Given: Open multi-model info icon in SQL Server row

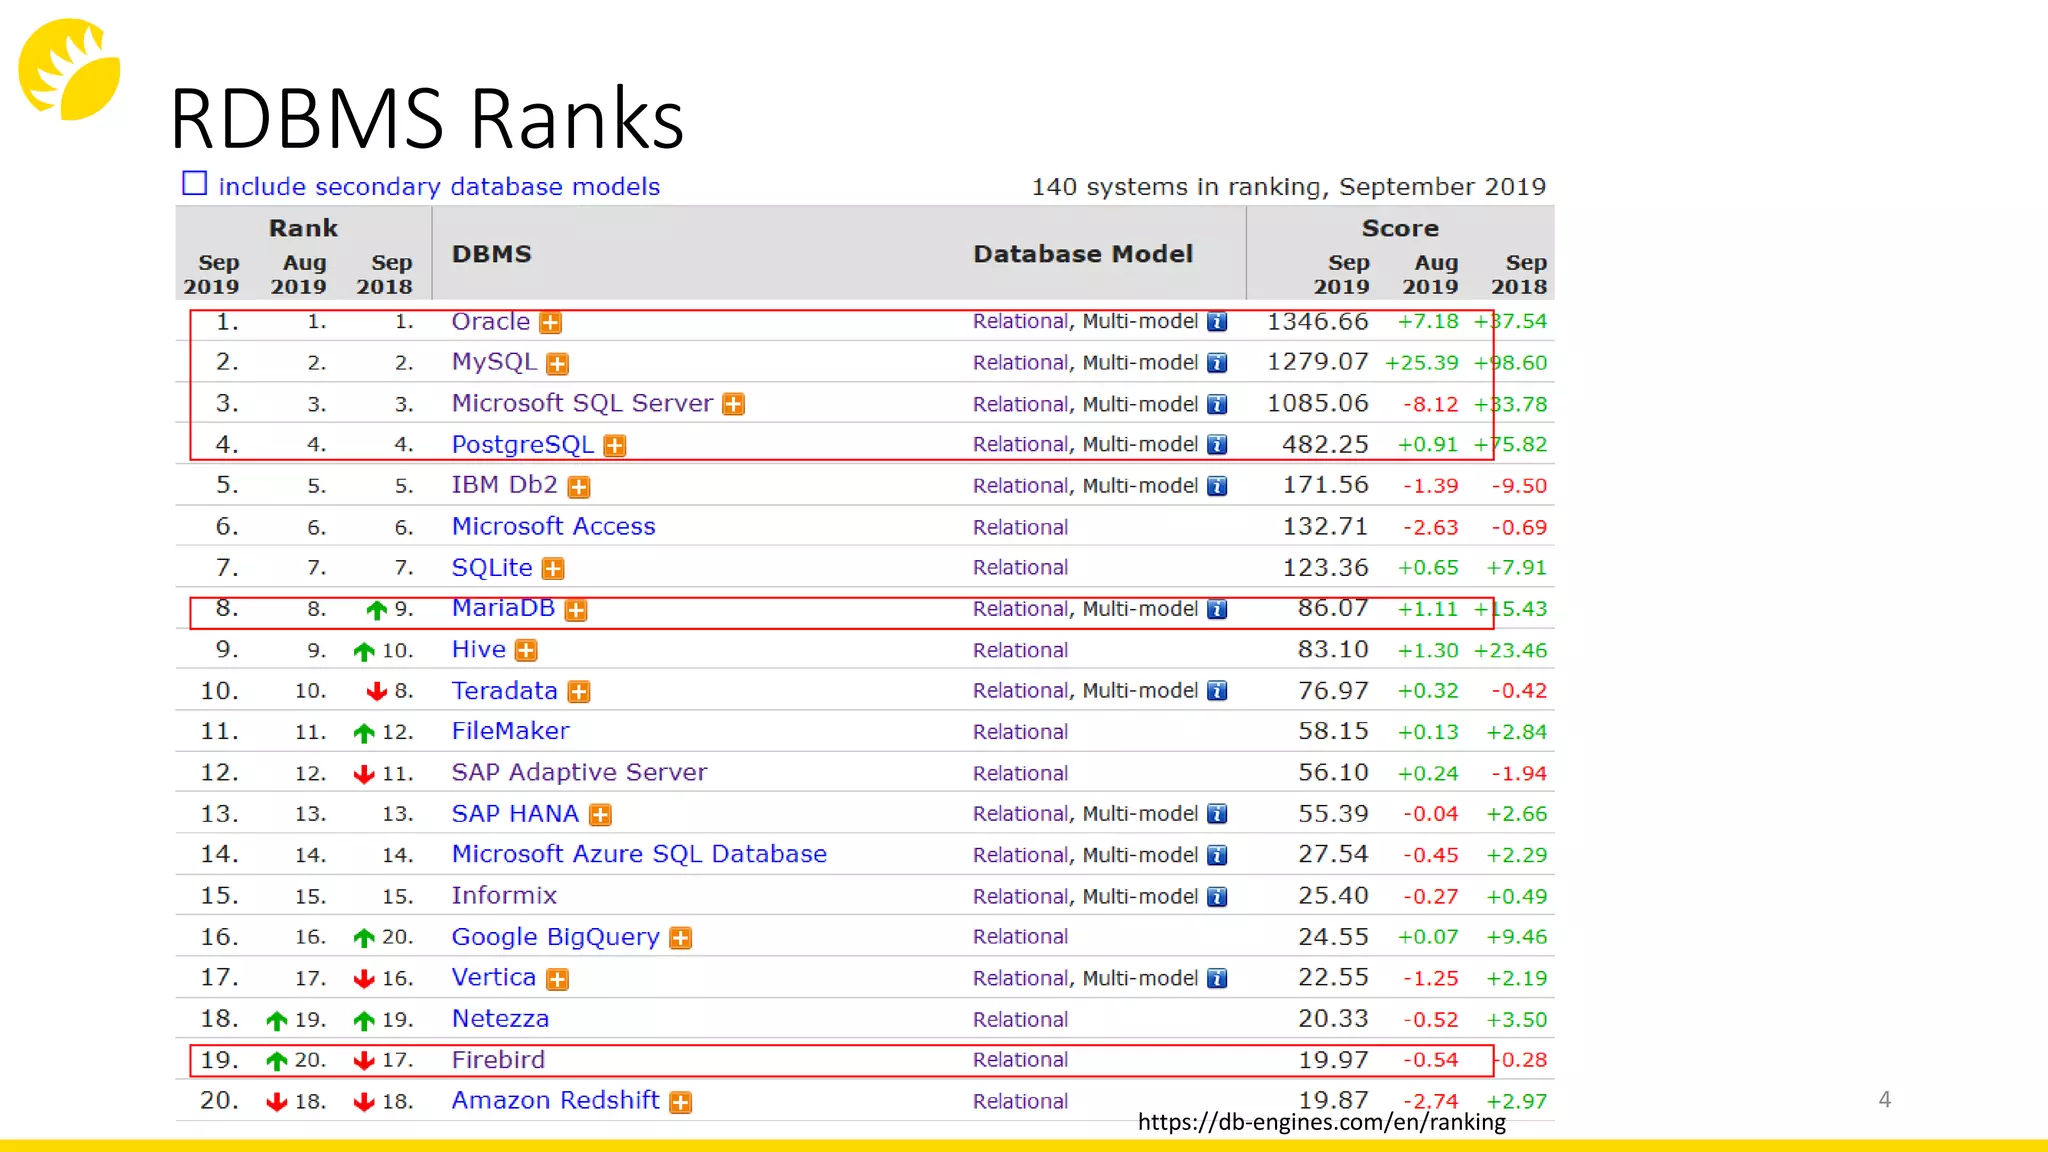Looking at the screenshot, I should tap(1217, 405).
